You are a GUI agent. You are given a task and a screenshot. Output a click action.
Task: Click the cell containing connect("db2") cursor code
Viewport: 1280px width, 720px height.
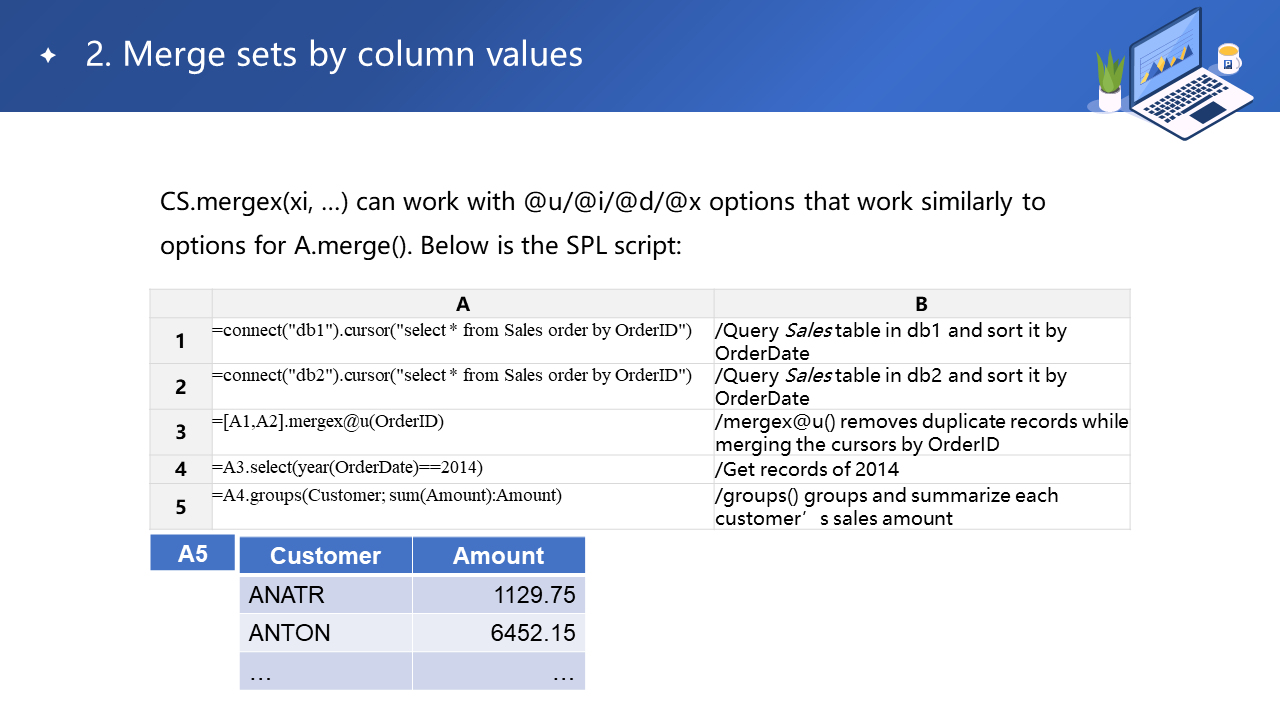[452, 376]
